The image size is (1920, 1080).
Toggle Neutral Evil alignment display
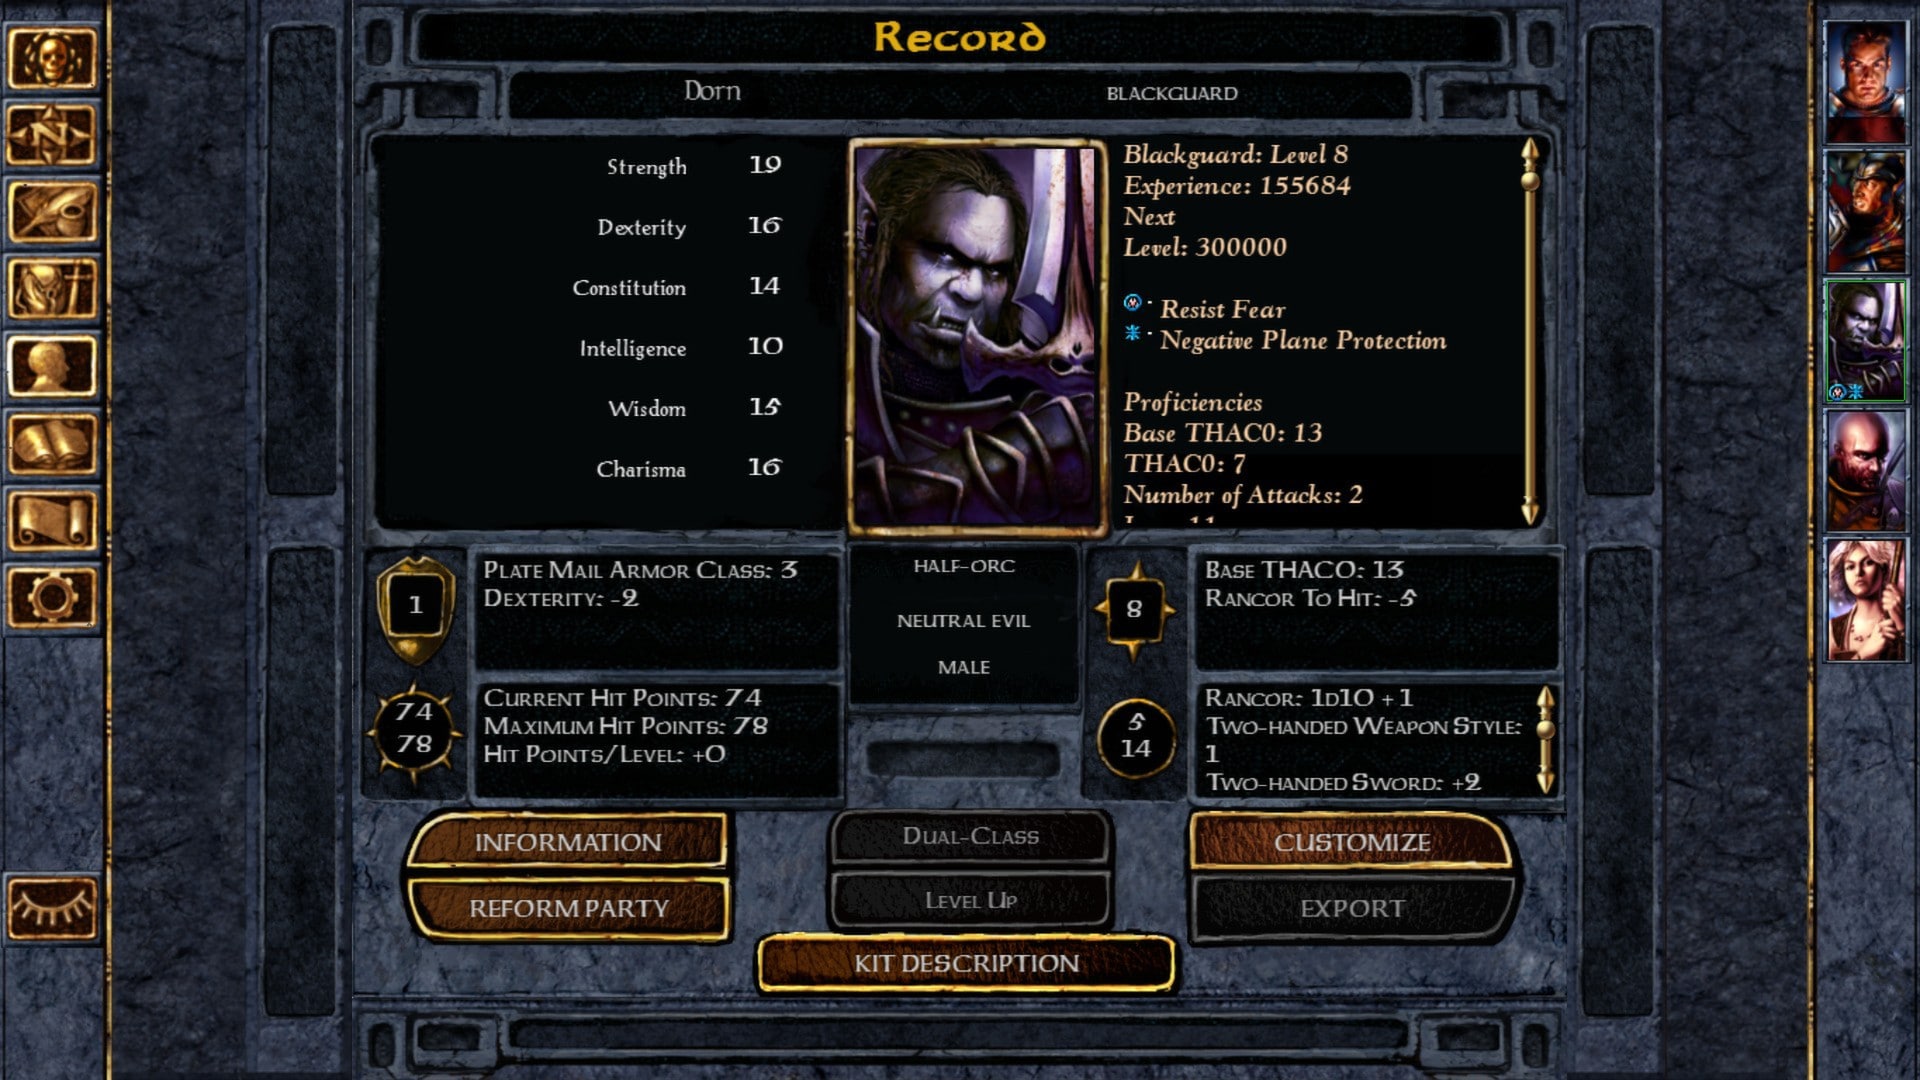963,620
